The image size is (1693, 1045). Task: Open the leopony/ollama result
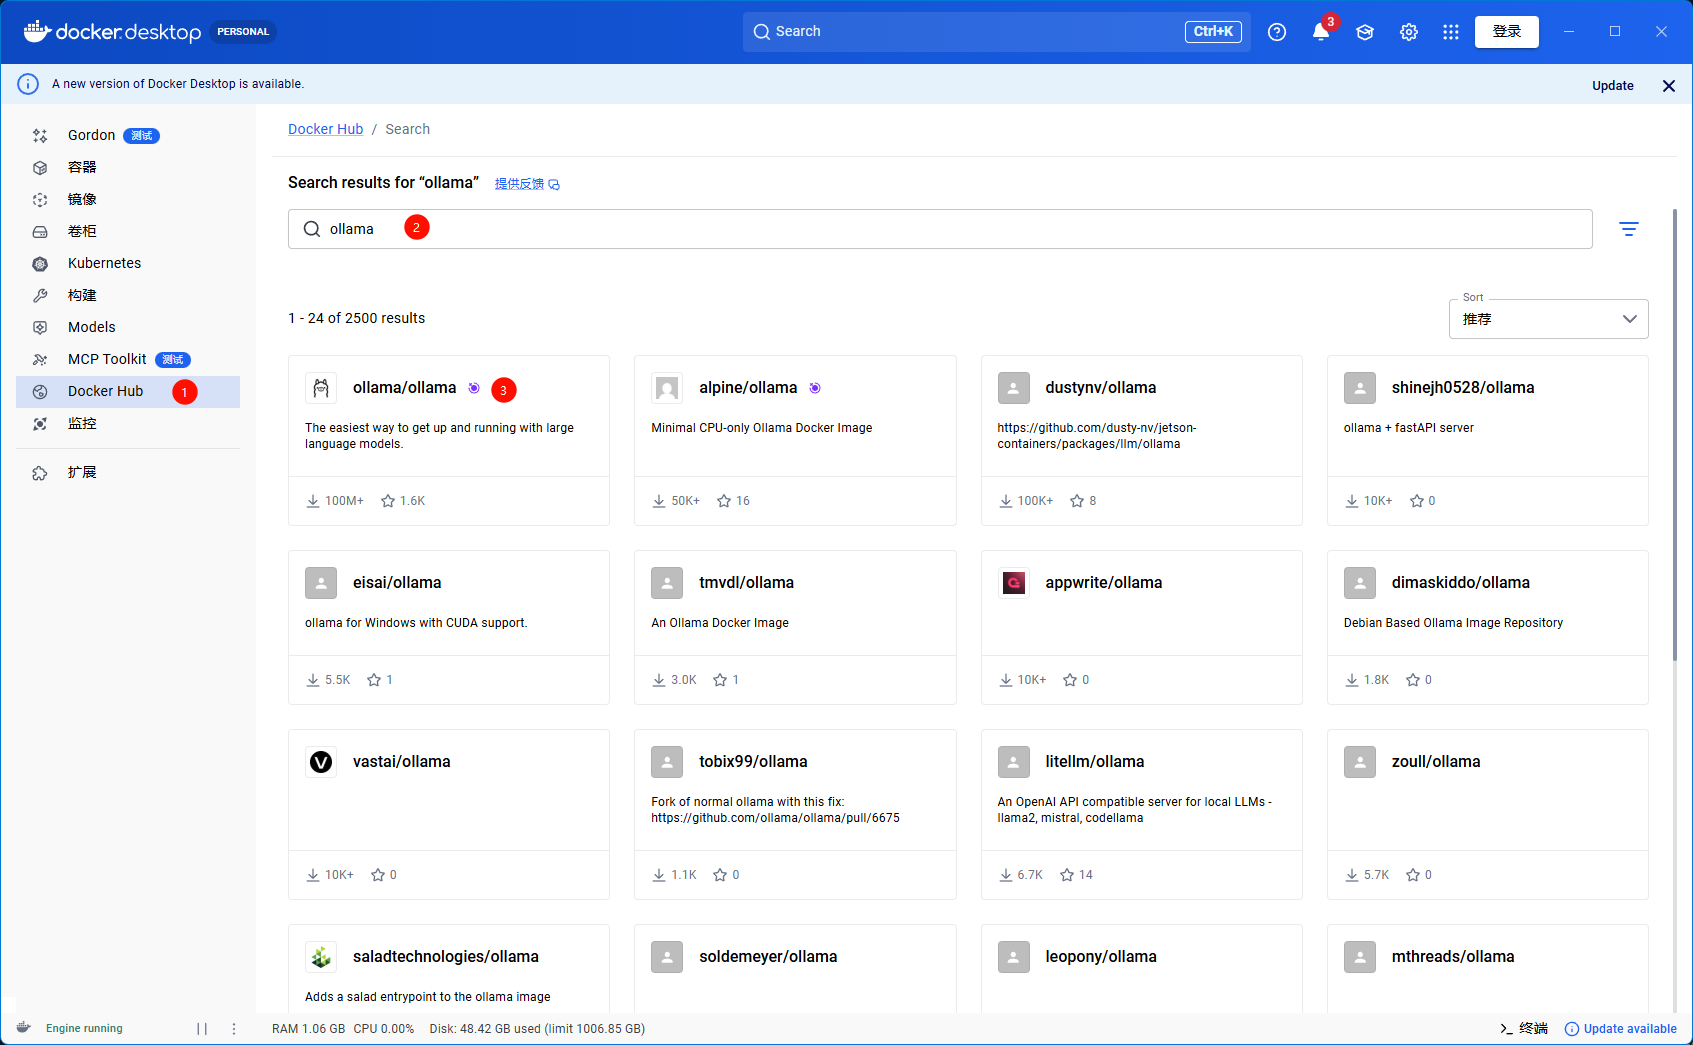coord(1142,968)
